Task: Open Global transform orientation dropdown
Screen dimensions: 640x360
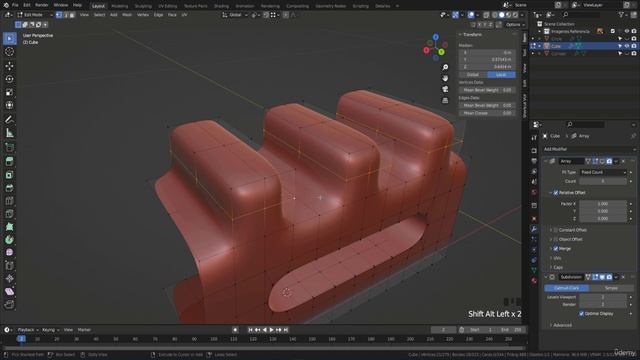Action: [235, 15]
